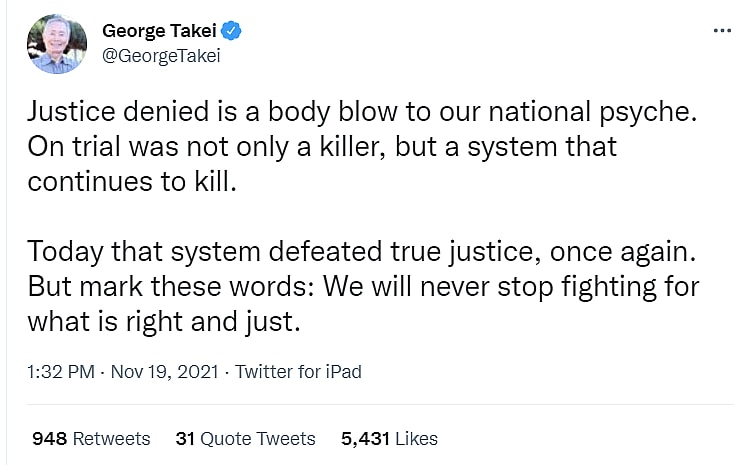Open the three-dot more options menu

[x=722, y=32]
